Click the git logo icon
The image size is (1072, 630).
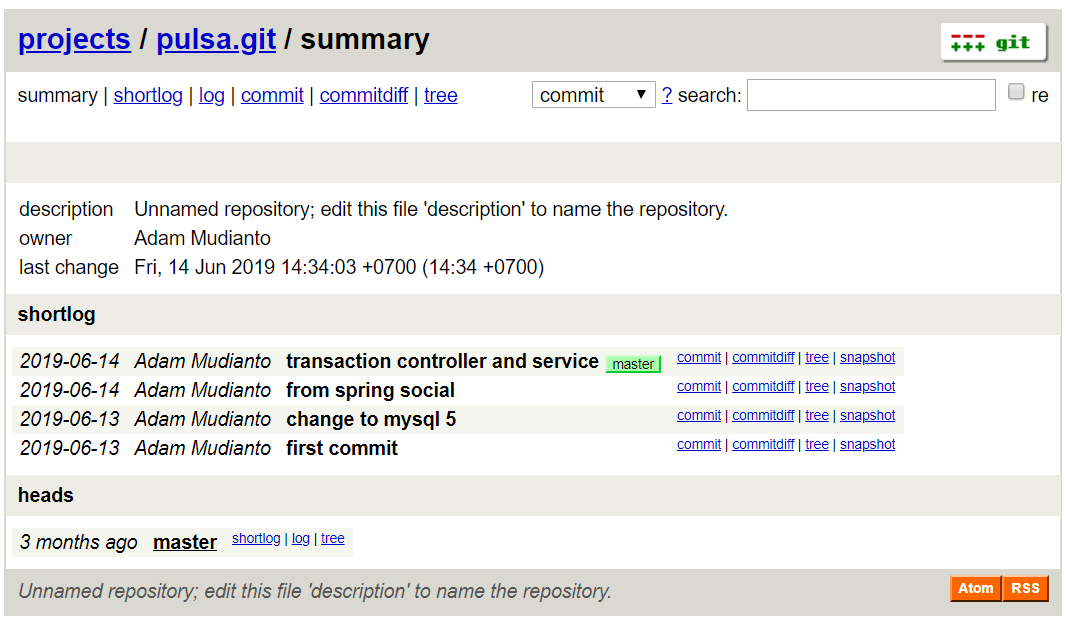(x=993, y=43)
